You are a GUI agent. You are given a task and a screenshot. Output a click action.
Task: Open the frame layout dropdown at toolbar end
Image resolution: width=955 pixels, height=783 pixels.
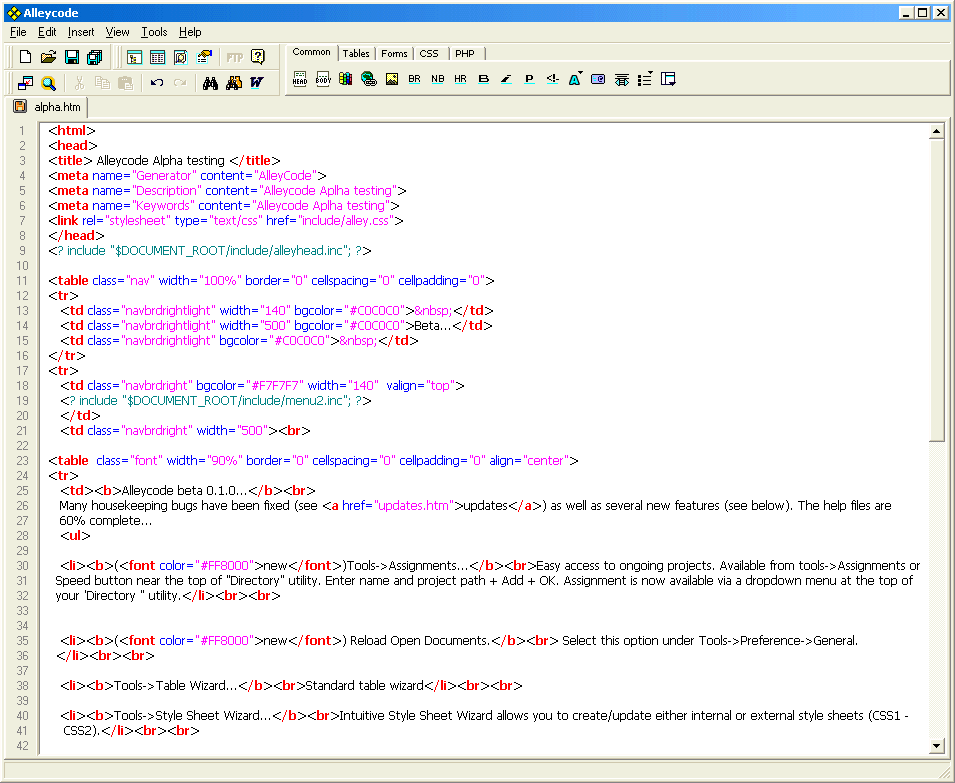pos(668,78)
